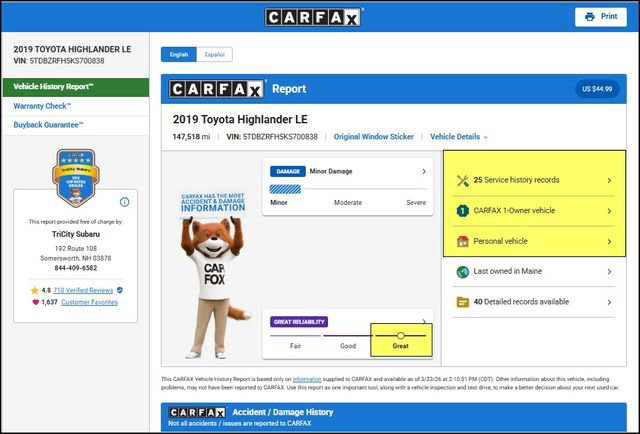Switch report language to Español

[214, 53]
